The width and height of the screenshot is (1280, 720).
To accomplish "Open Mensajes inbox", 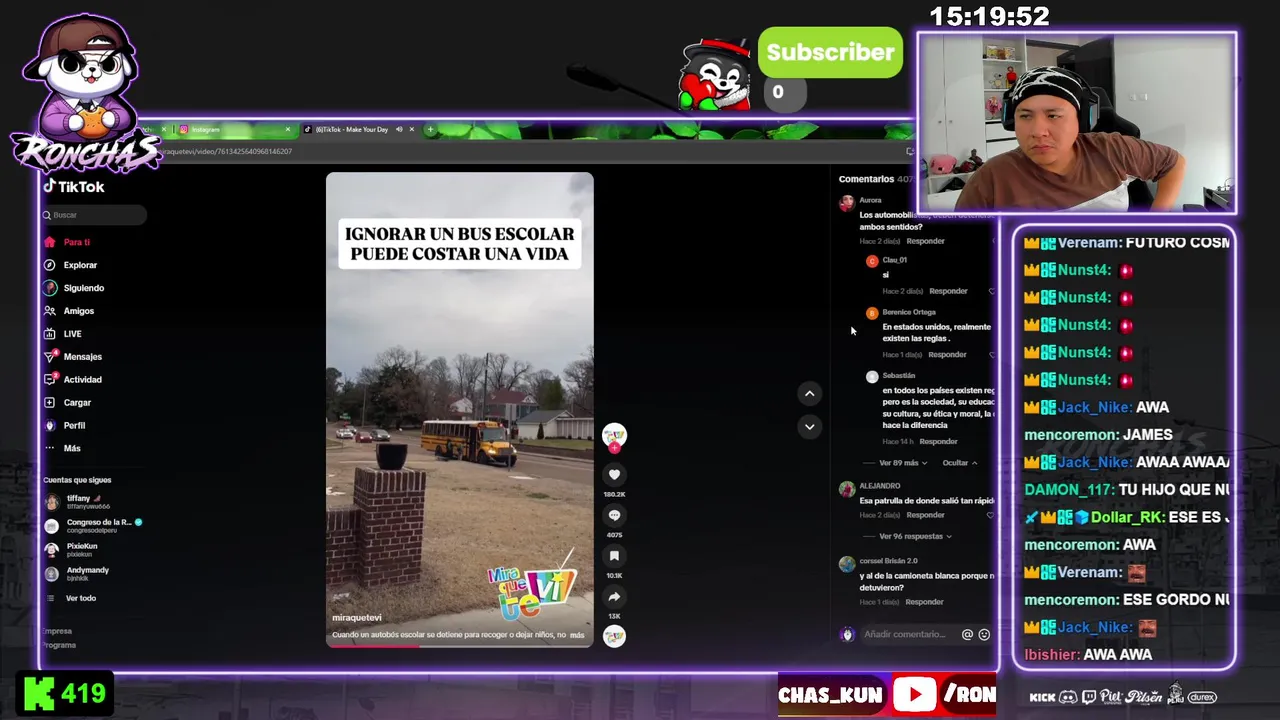I will pyautogui.click(x=73, y=357).
